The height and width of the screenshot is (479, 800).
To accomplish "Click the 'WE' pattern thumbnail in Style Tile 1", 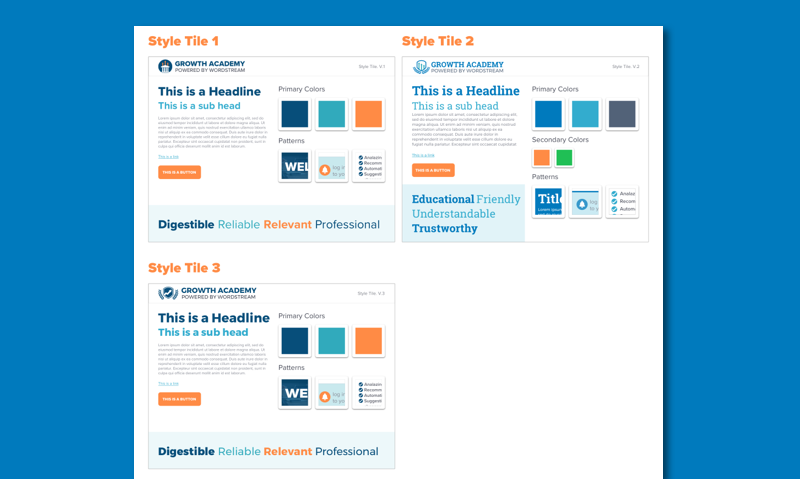I will (x=295, y=166).
